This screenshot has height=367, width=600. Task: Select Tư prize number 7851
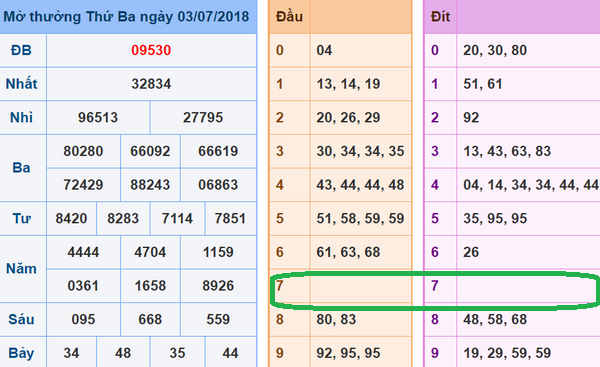point(230,219)
